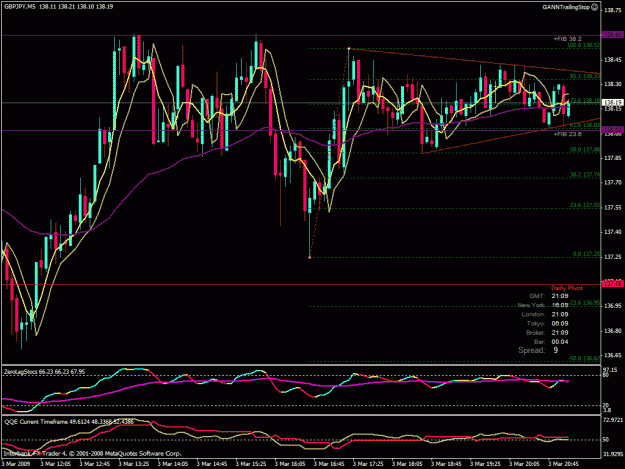Select the -23.6 136.95 Fibonacci label
Image resolution: width=625 pixels, height=469 pixels.
(584, 303)
